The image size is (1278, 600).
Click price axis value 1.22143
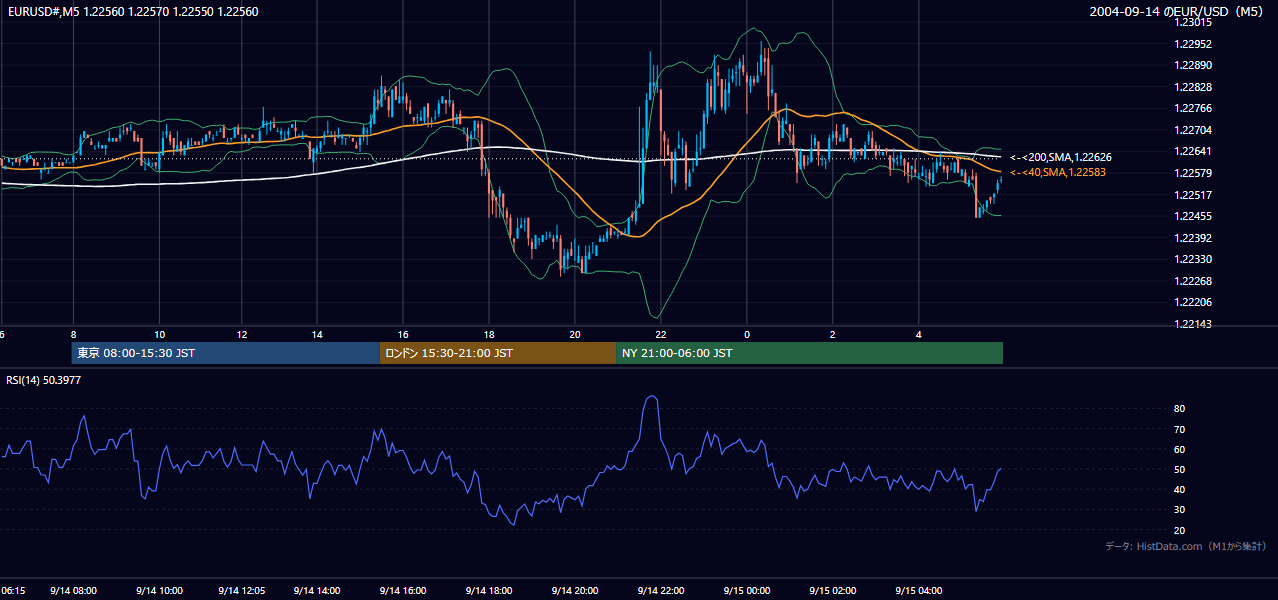1193,324
